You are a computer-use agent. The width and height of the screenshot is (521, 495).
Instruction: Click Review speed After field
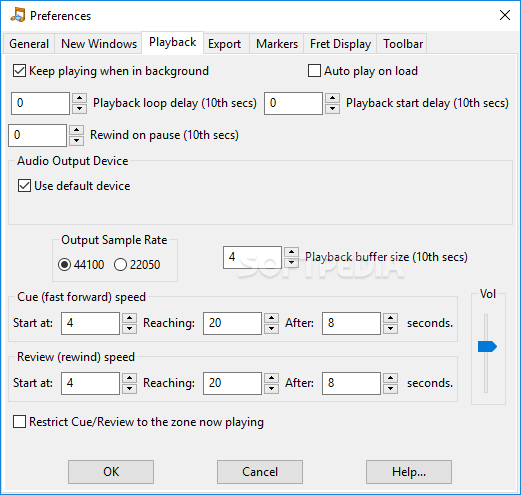[351, 383]
